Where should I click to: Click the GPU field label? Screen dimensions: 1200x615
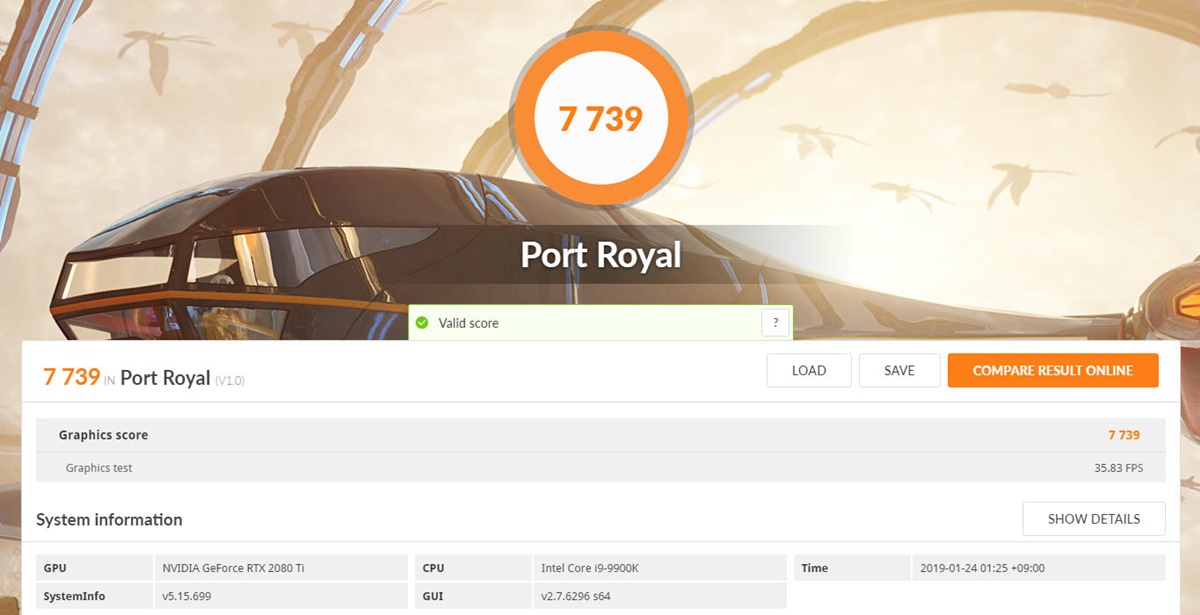(55, 568)
